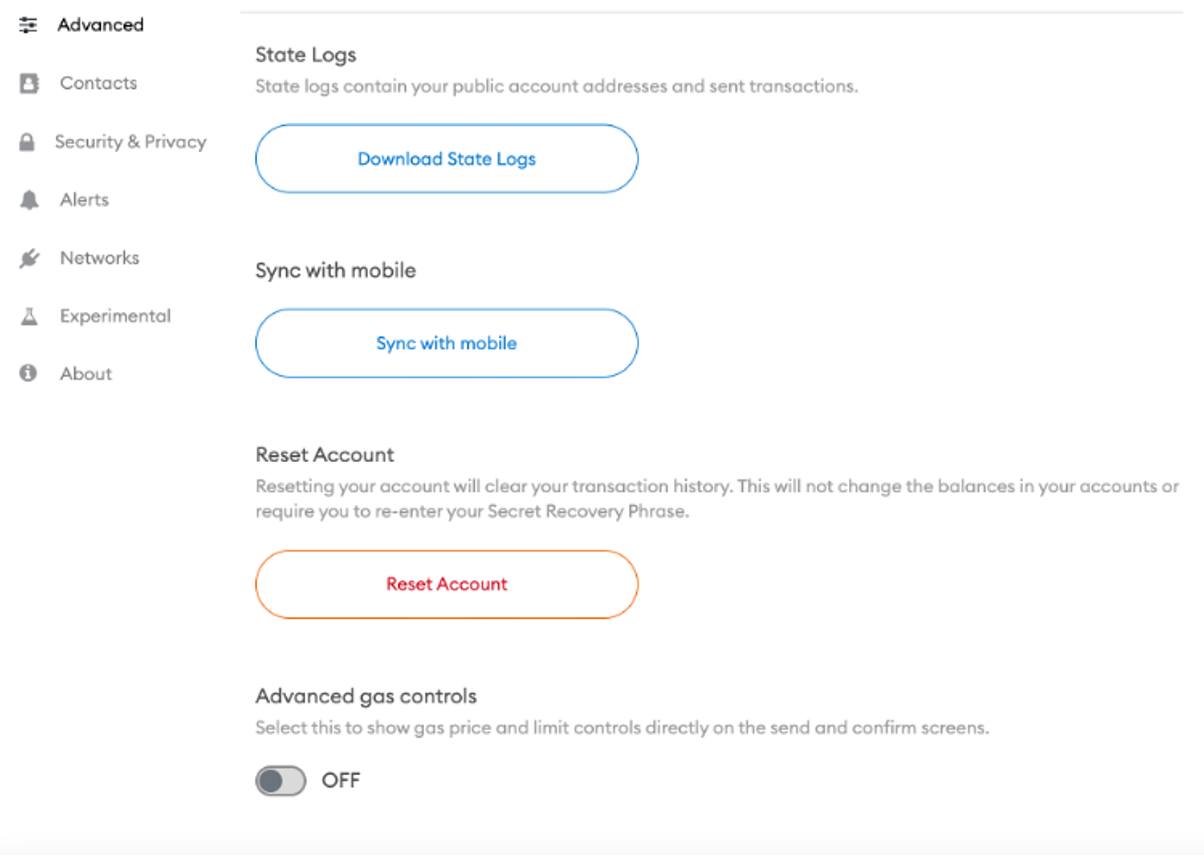
Task: Click the flask icon for Experimental
Action: click(29, 317)
